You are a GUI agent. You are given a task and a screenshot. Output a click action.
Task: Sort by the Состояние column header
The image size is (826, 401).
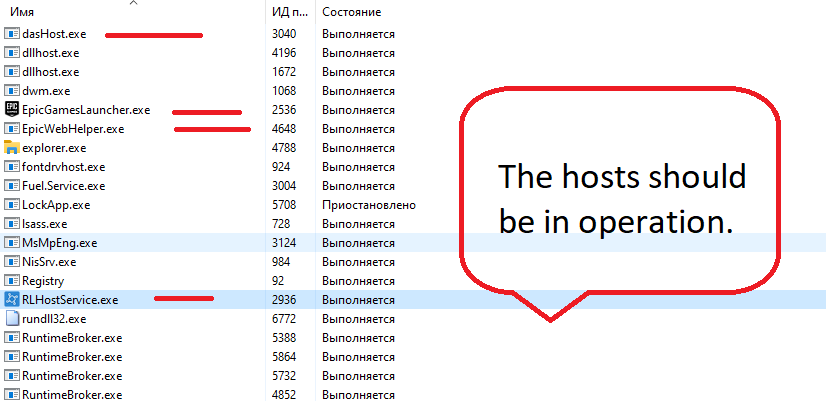[351, 12]
